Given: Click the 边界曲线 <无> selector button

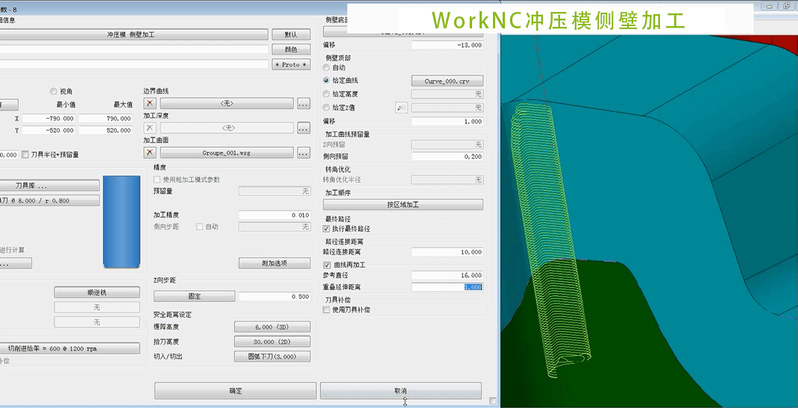Looking at the screenshot, I should [x=226, y=103].
